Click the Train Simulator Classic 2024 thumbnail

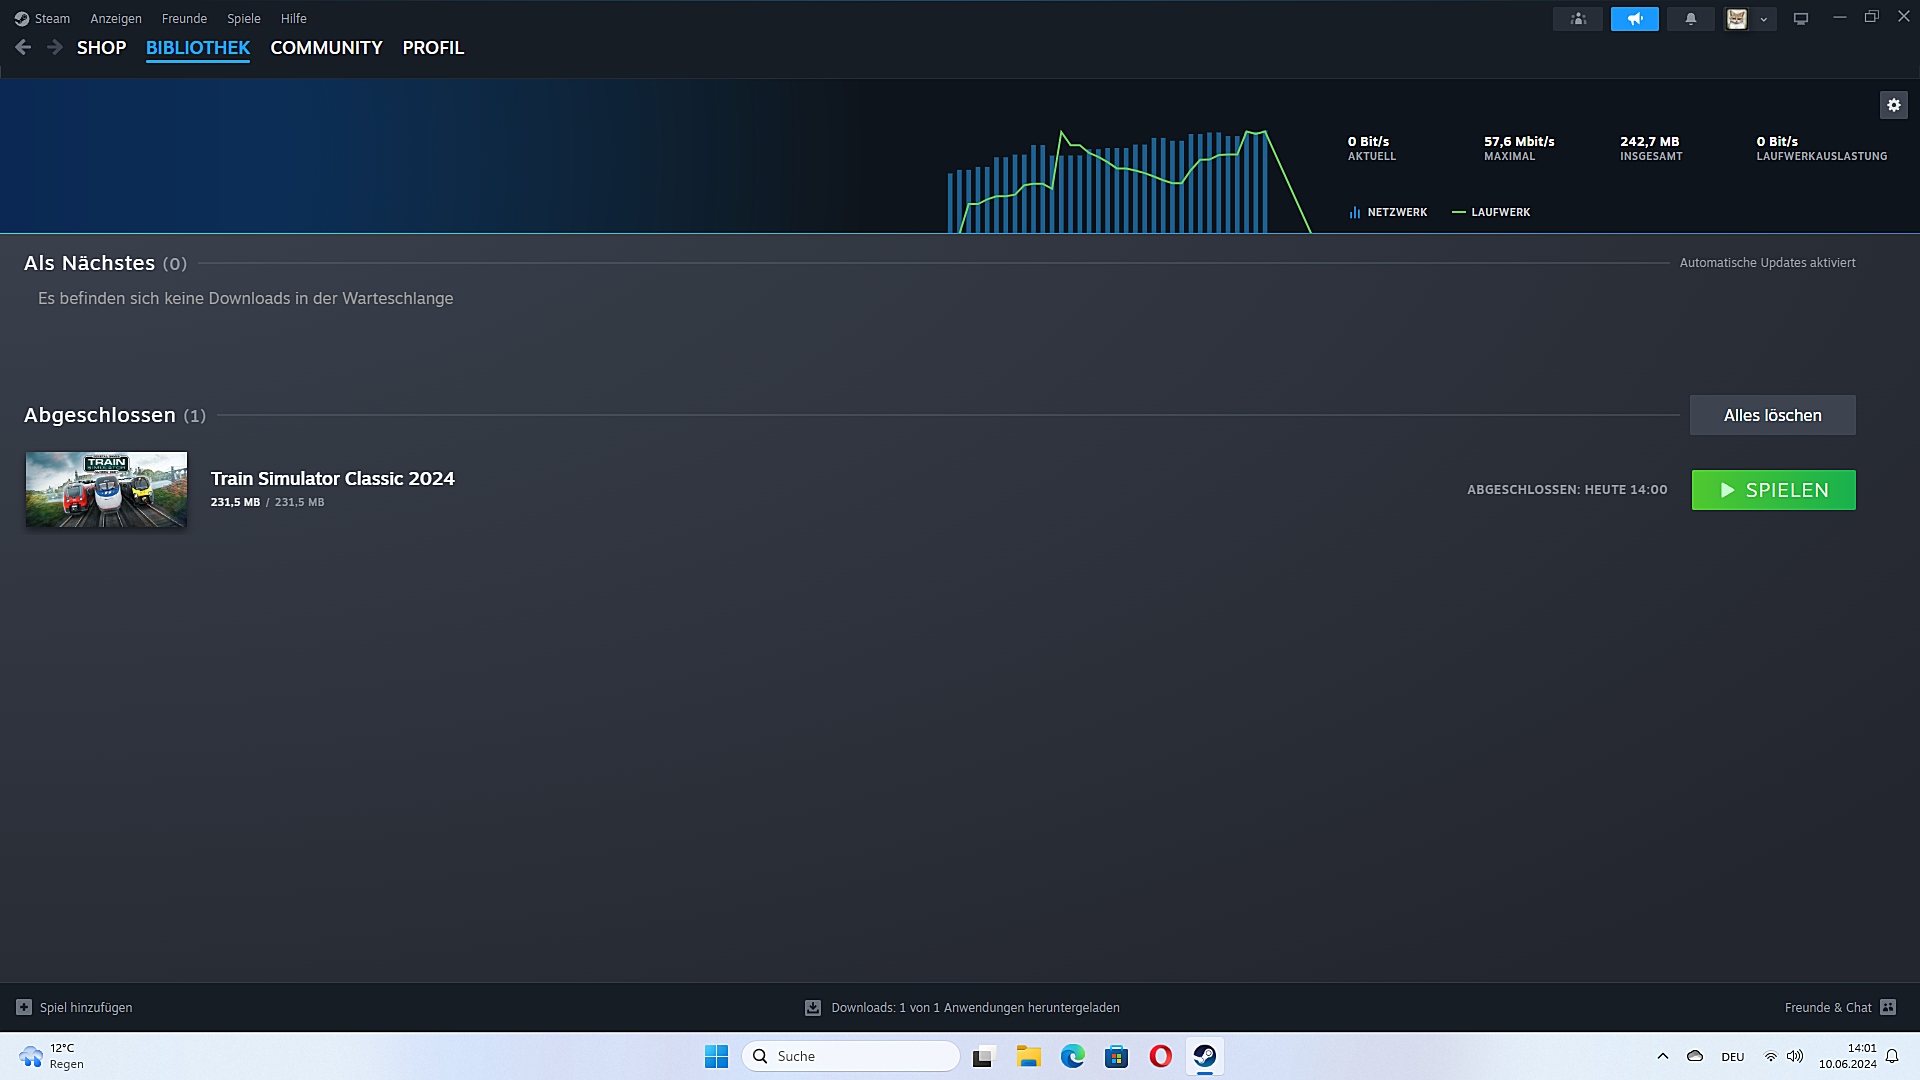tap(106, 489)
